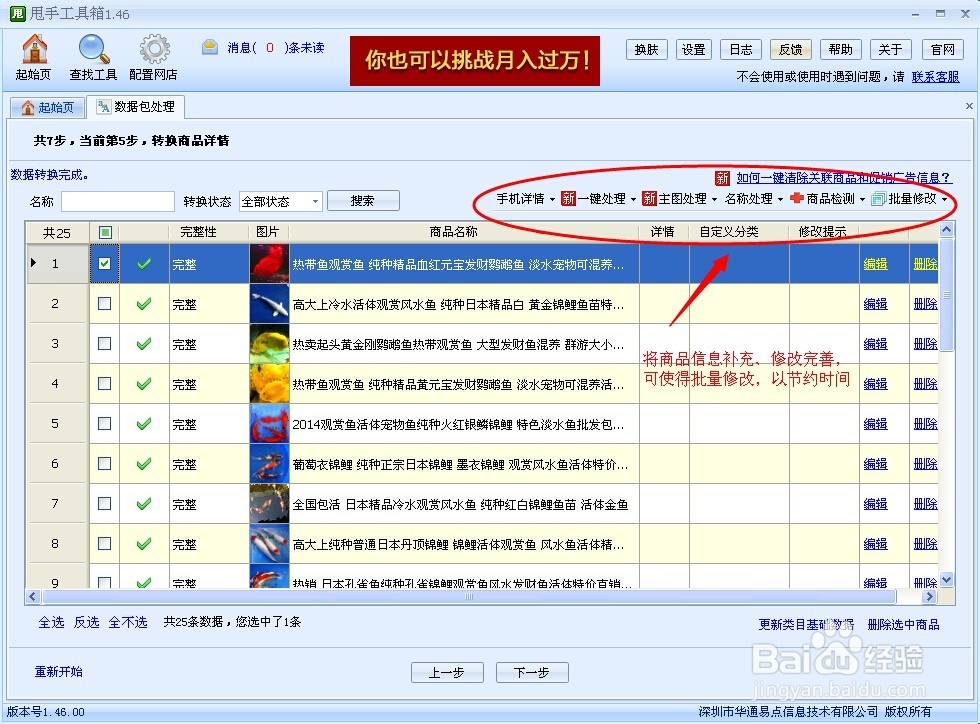Click the 下一步 next step button

point(532,672)
